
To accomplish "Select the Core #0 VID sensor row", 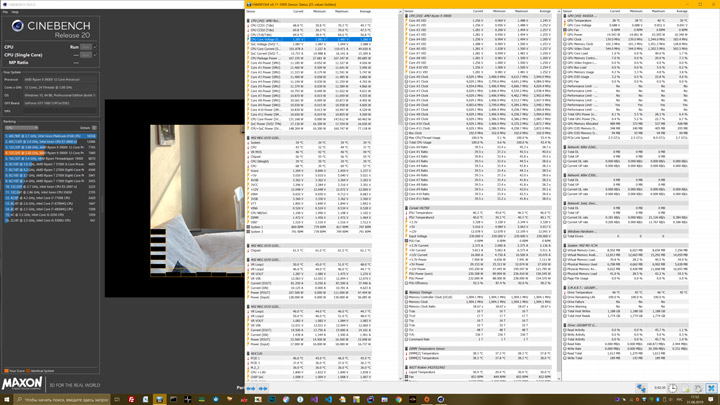I will [478, 21].
